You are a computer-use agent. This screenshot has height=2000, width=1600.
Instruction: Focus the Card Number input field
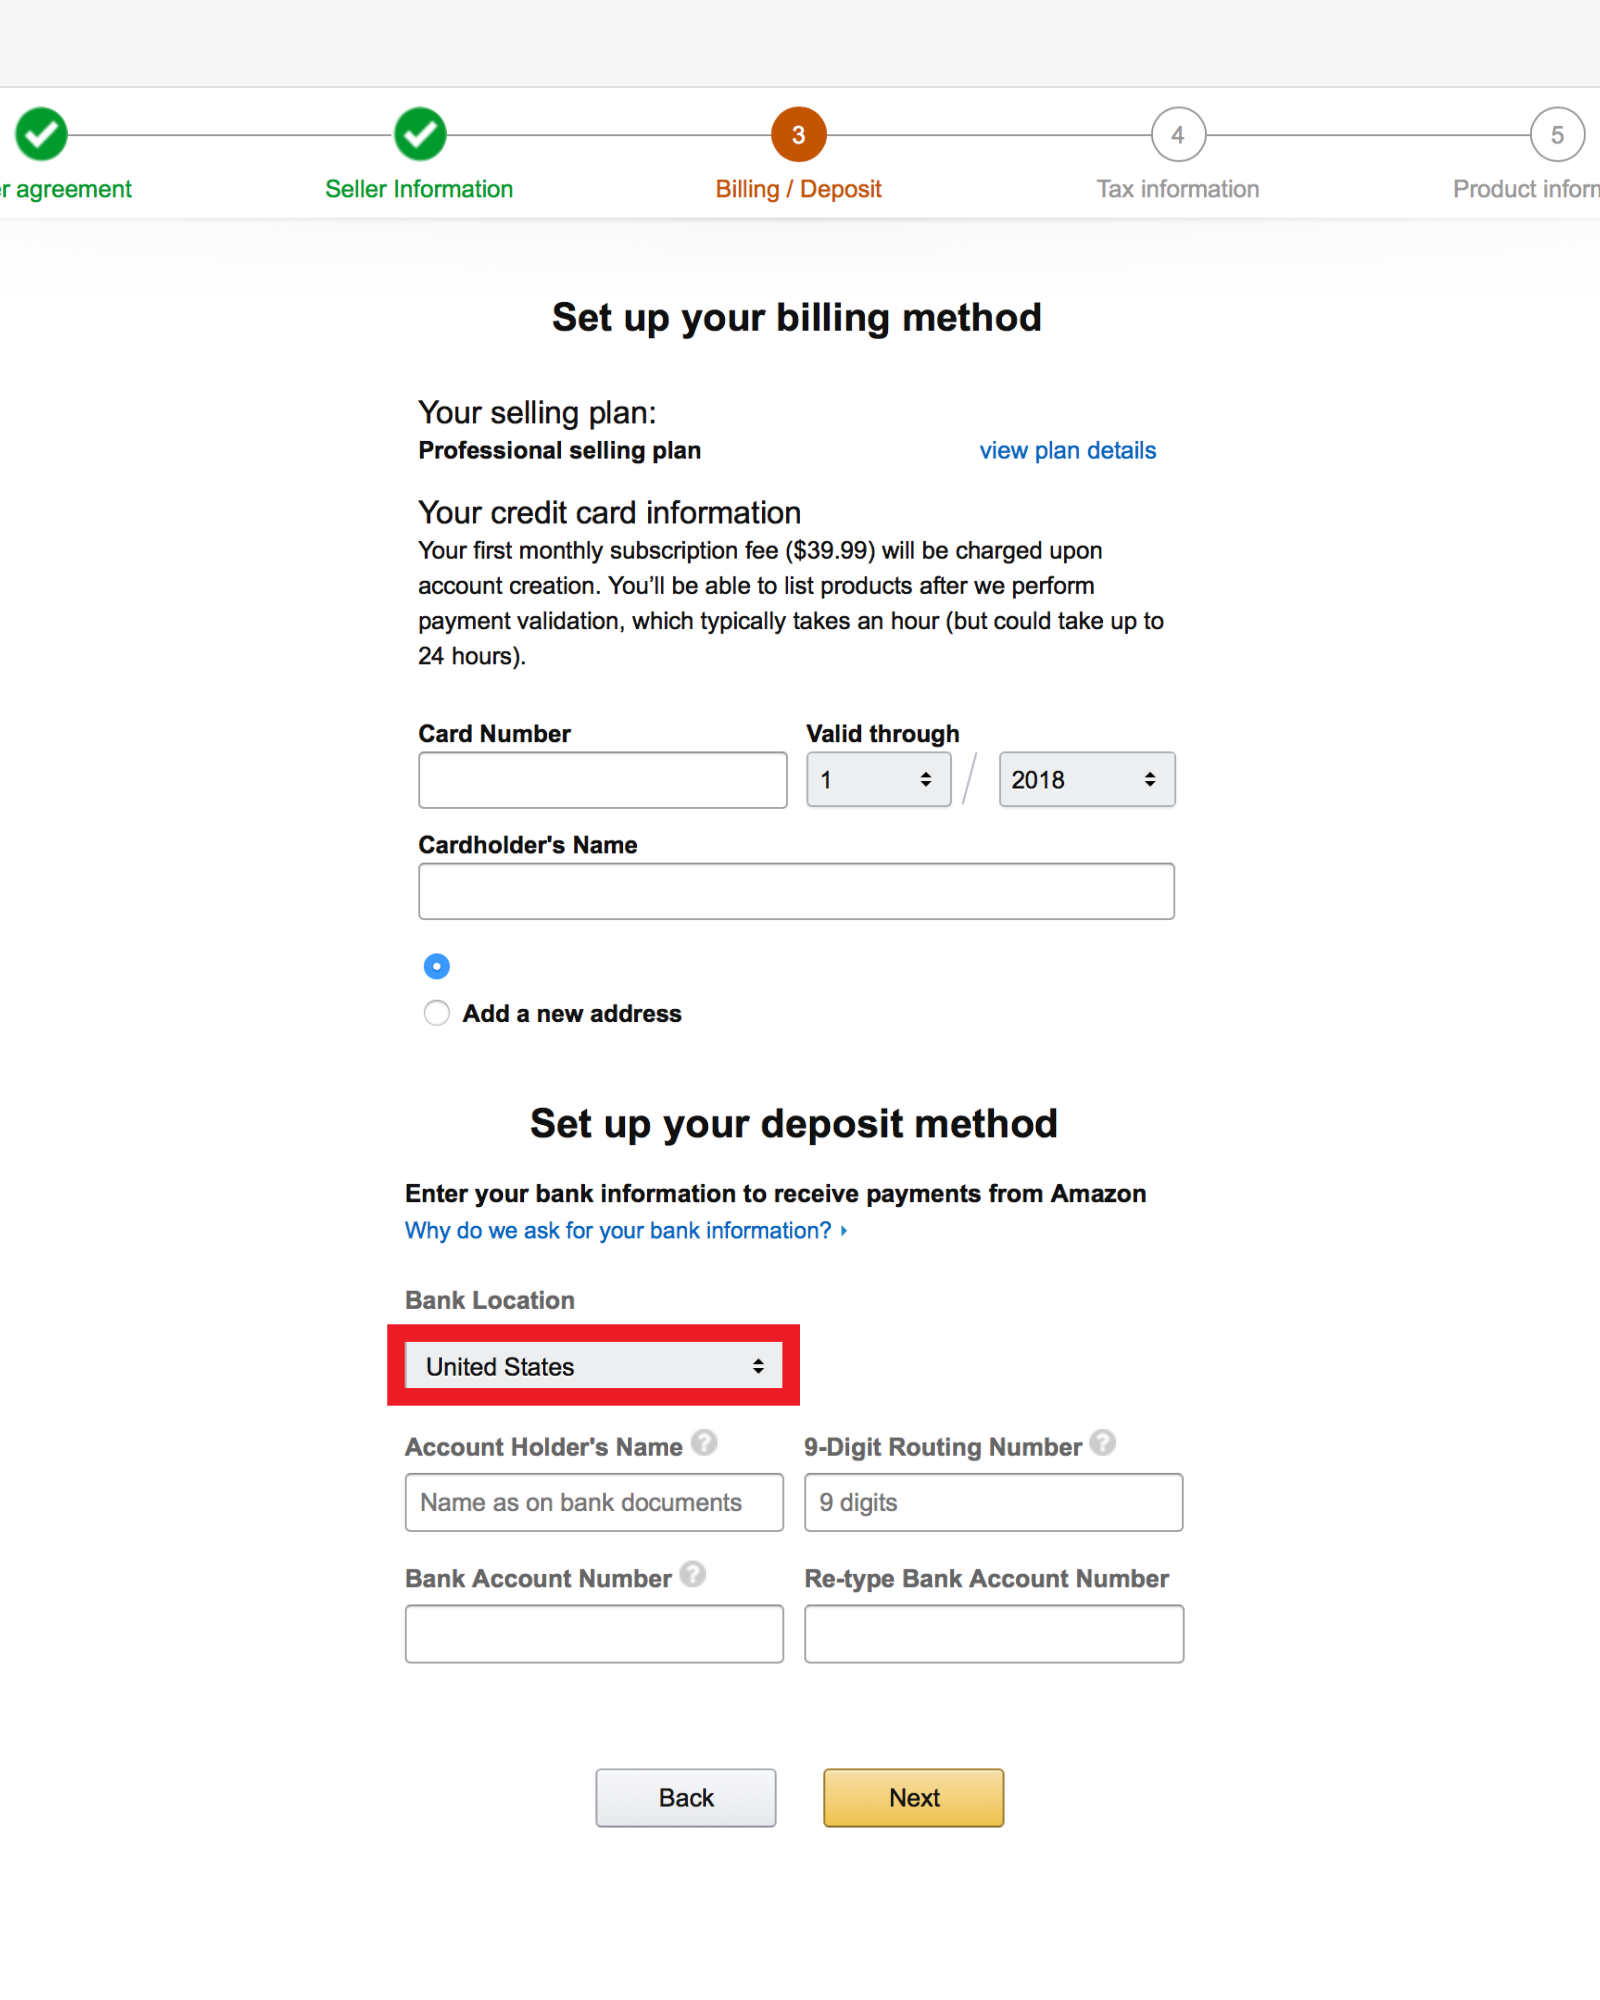click(603, 780)
